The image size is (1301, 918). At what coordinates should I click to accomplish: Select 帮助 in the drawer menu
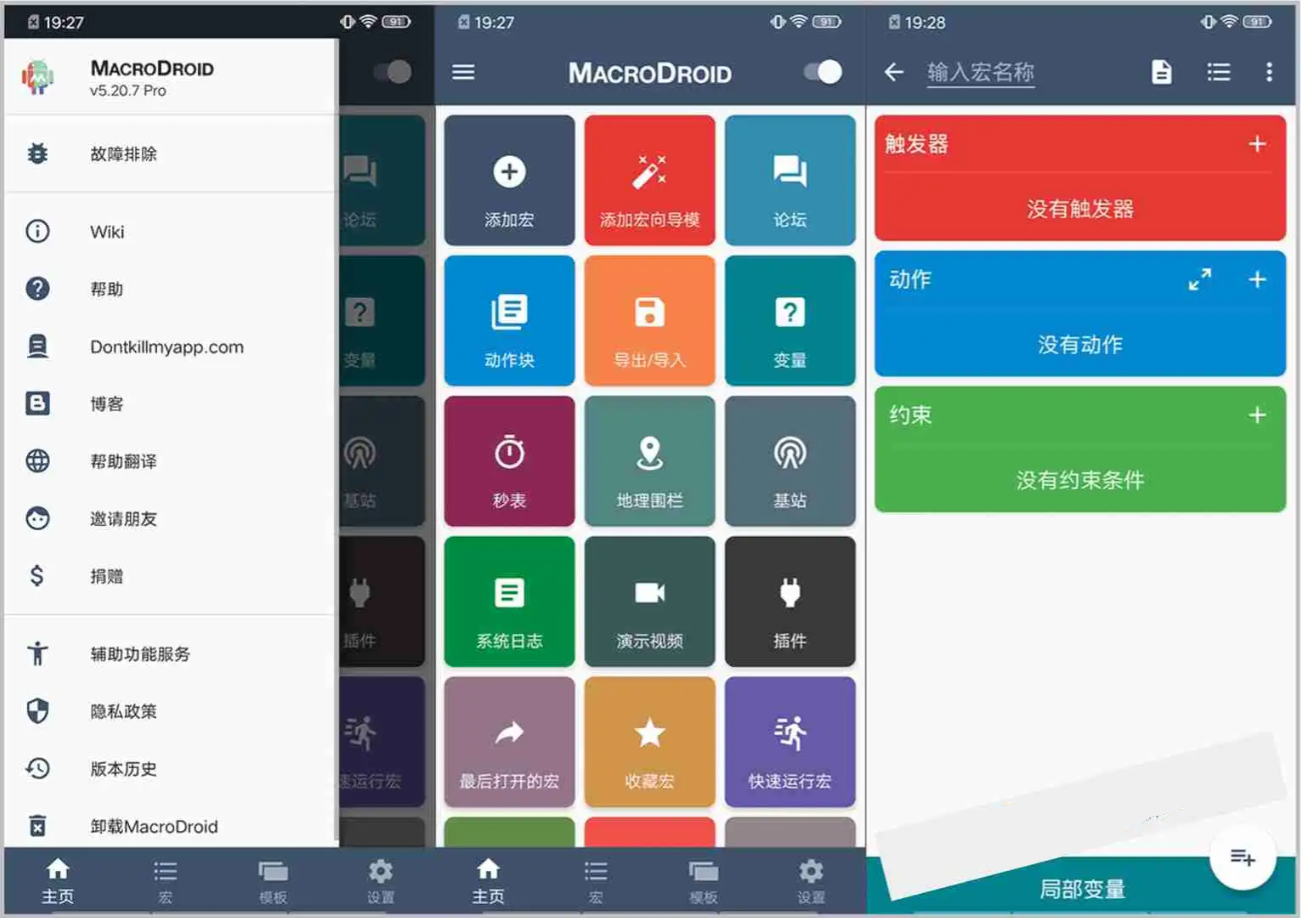(x=170, y=289)
